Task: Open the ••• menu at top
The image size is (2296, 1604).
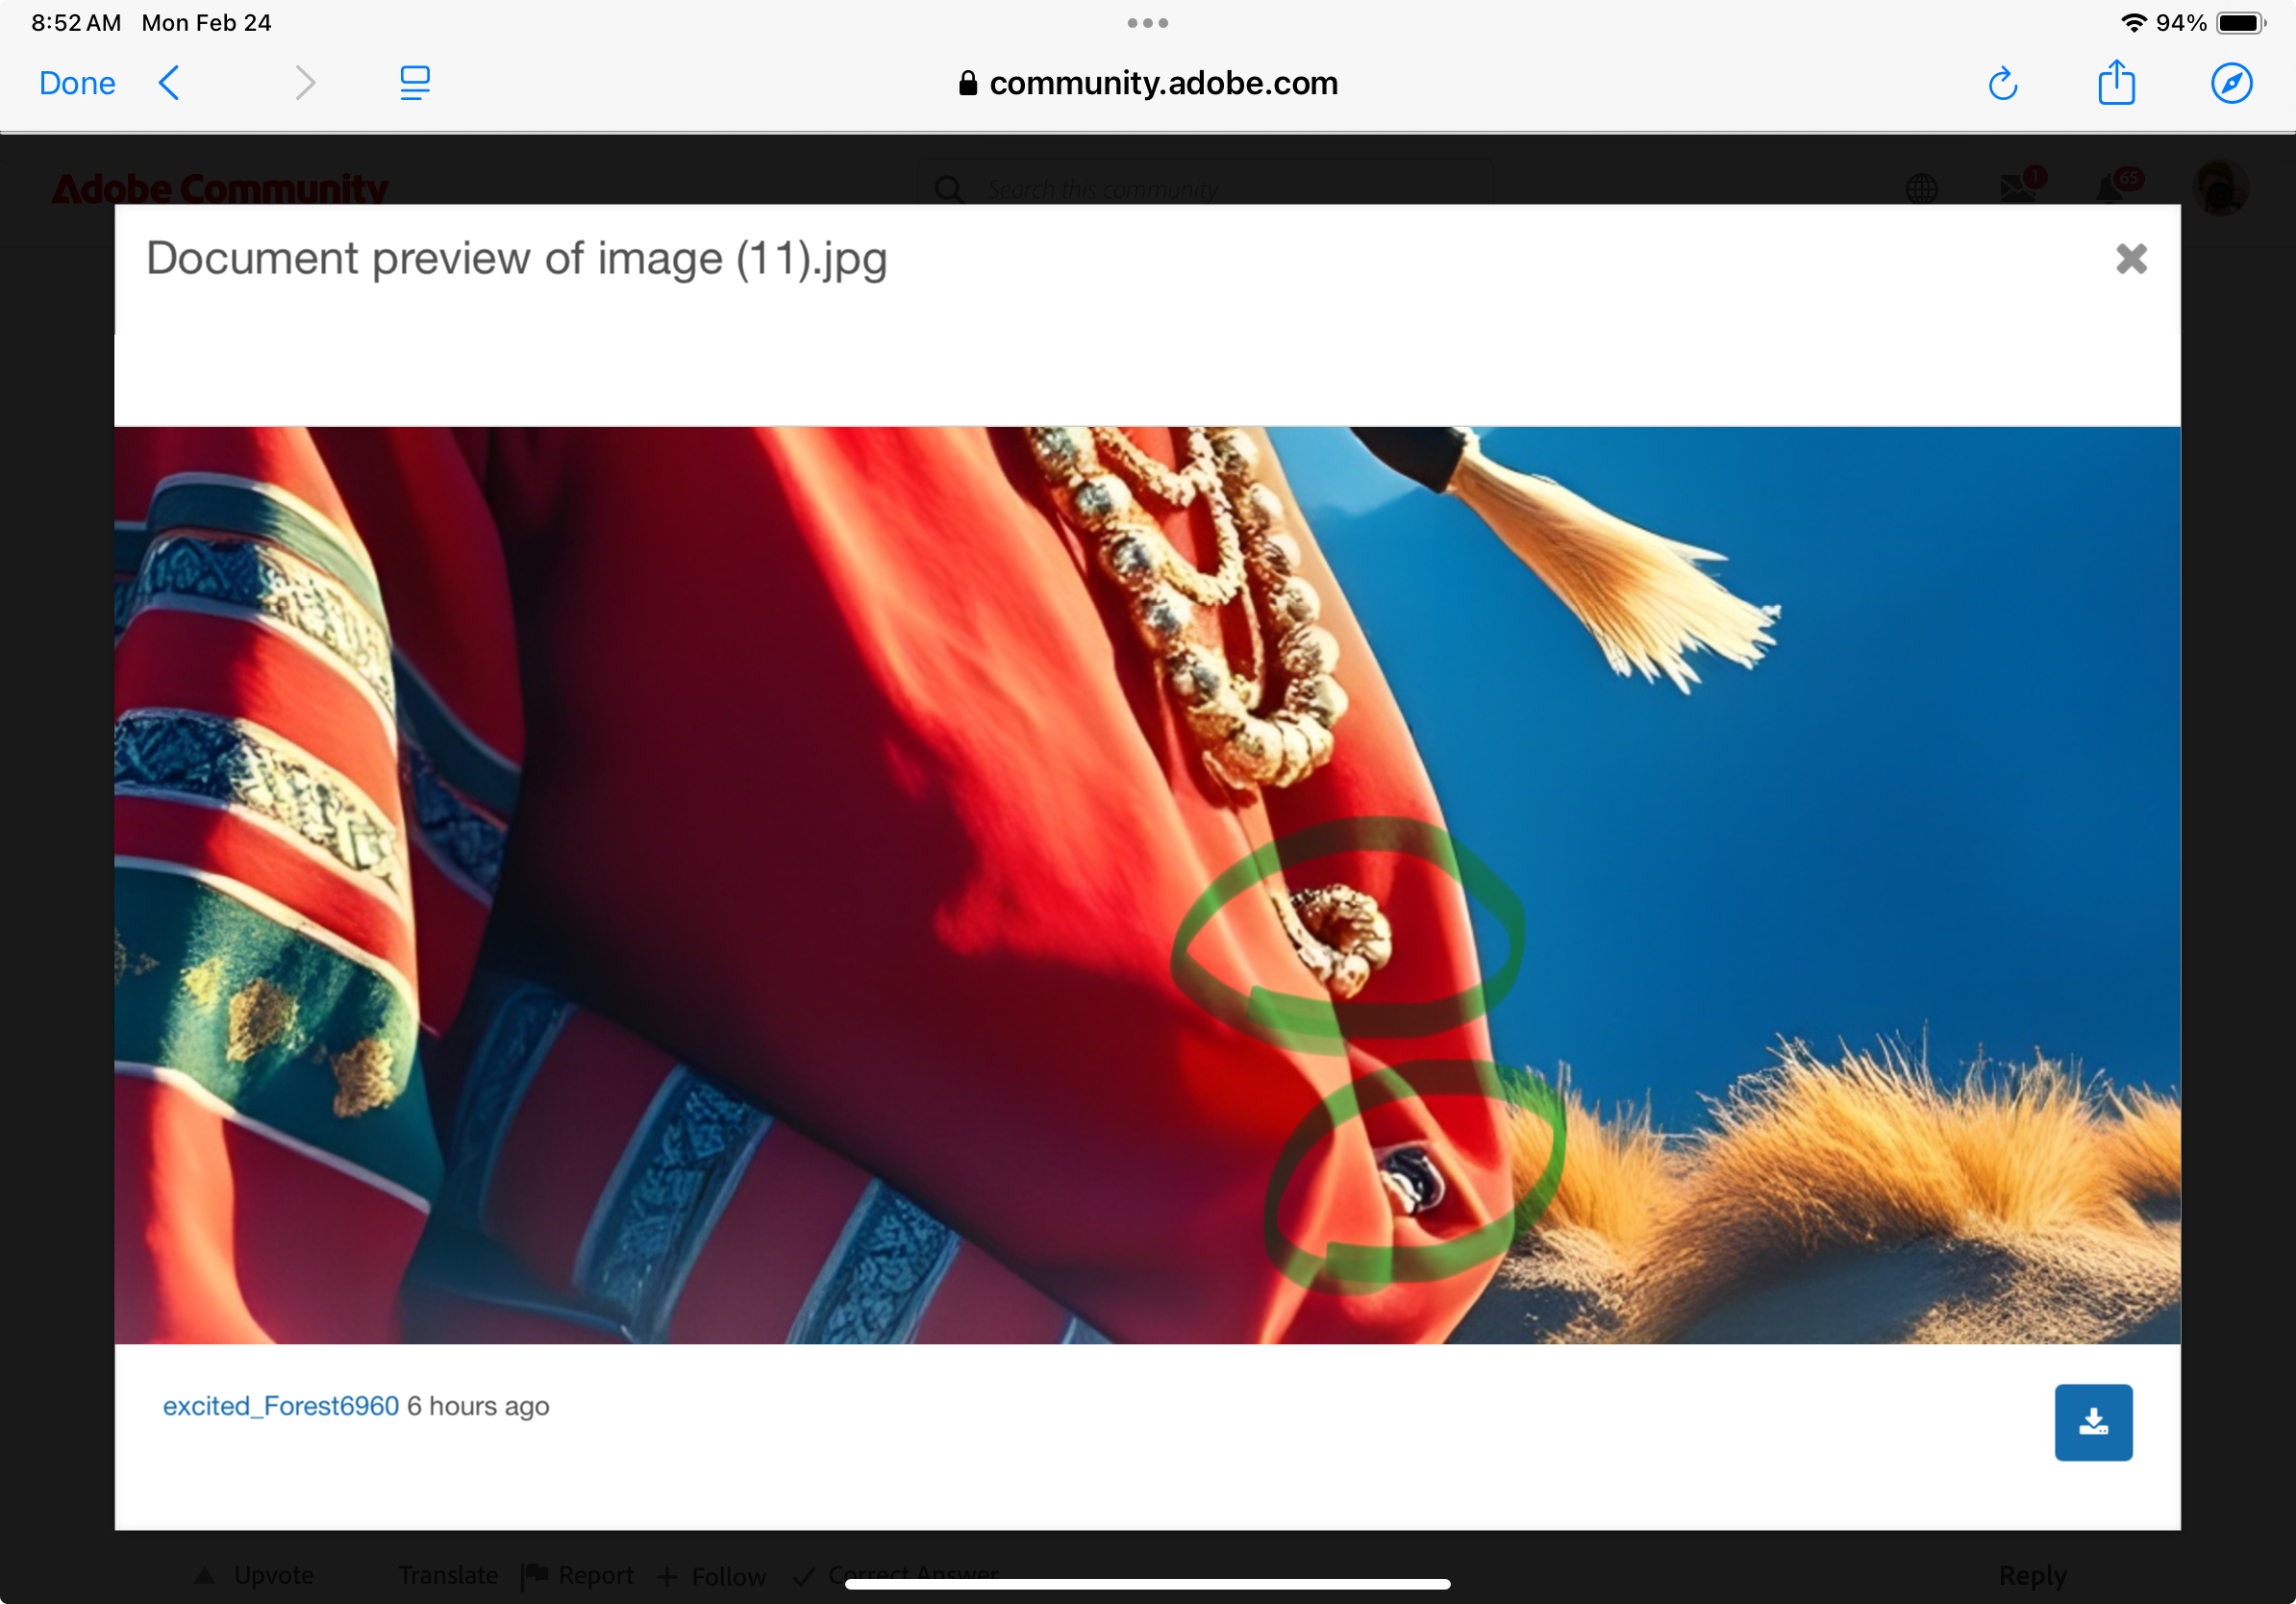Action: coord(1147,22)
